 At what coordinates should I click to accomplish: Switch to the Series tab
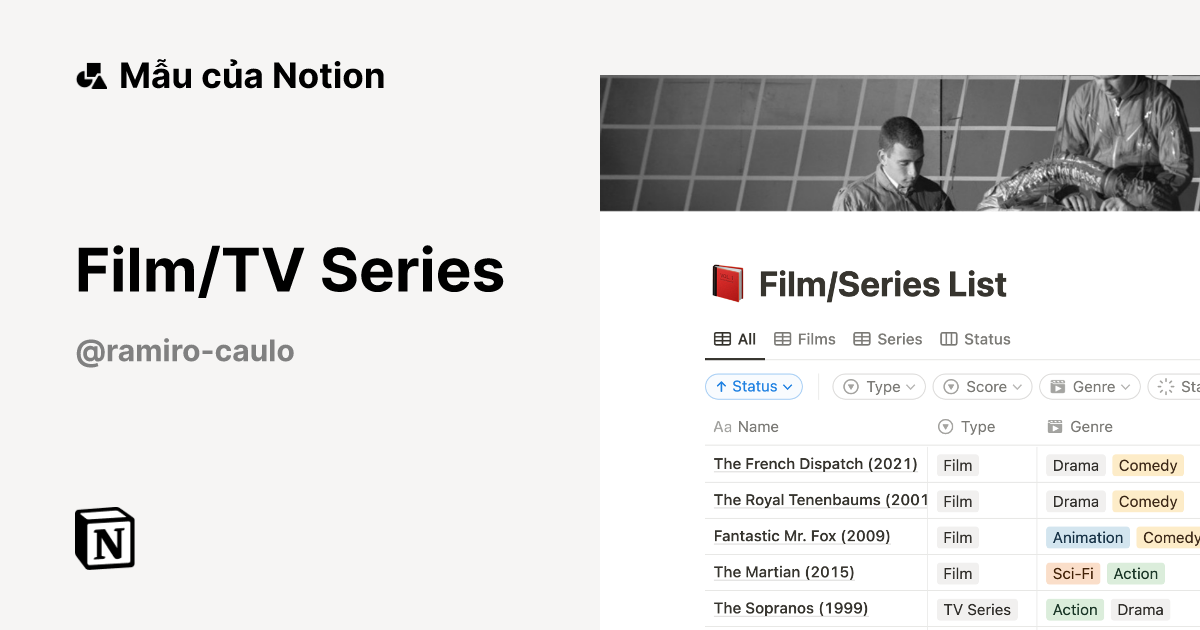click(898, 338)
